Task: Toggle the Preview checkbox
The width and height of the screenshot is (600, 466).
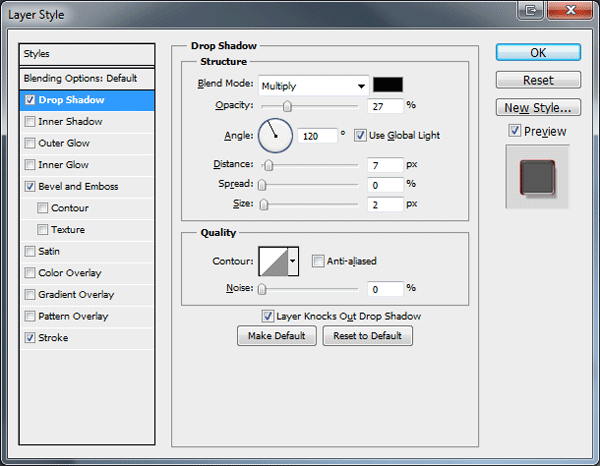Action: pyautogui.click(x=515, y=131)
